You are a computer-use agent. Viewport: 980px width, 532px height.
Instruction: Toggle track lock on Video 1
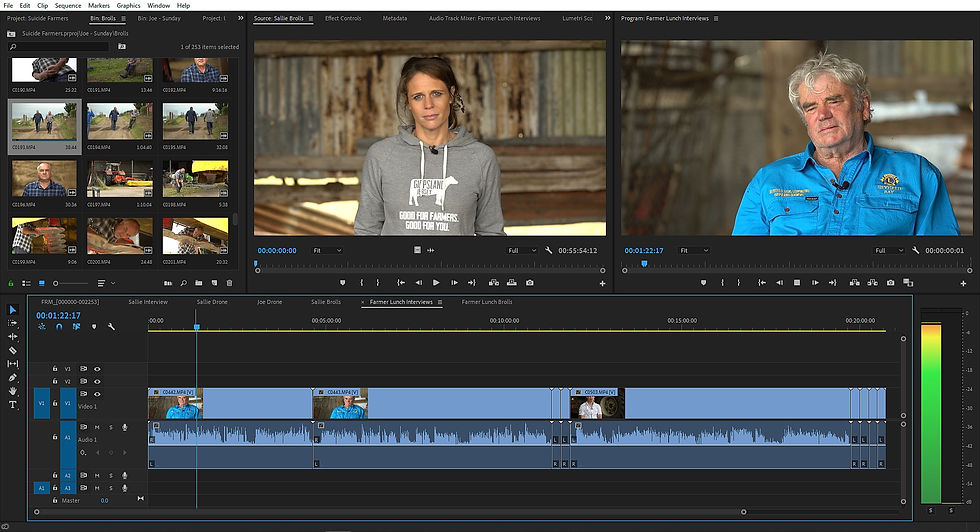pos(55,402)
